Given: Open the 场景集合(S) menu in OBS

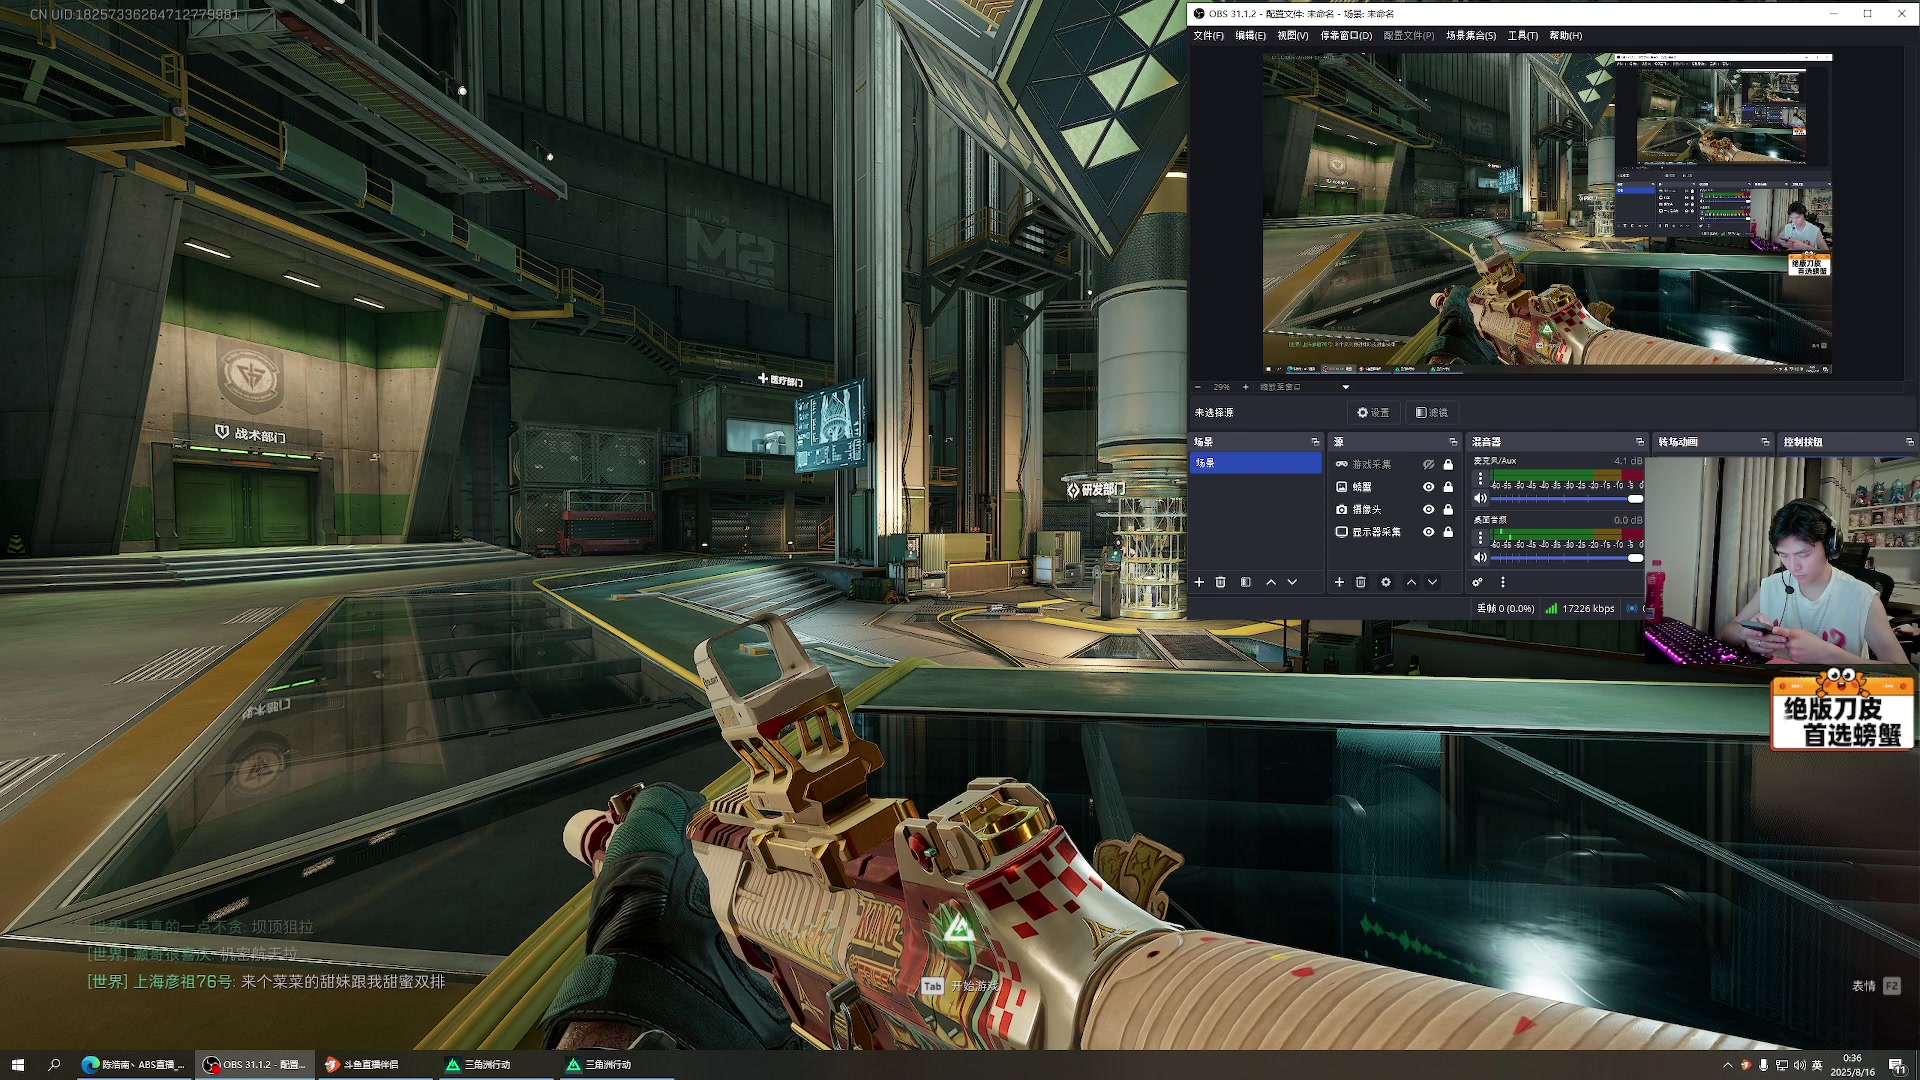Looking at the screenshot, I should [1471, 36].
